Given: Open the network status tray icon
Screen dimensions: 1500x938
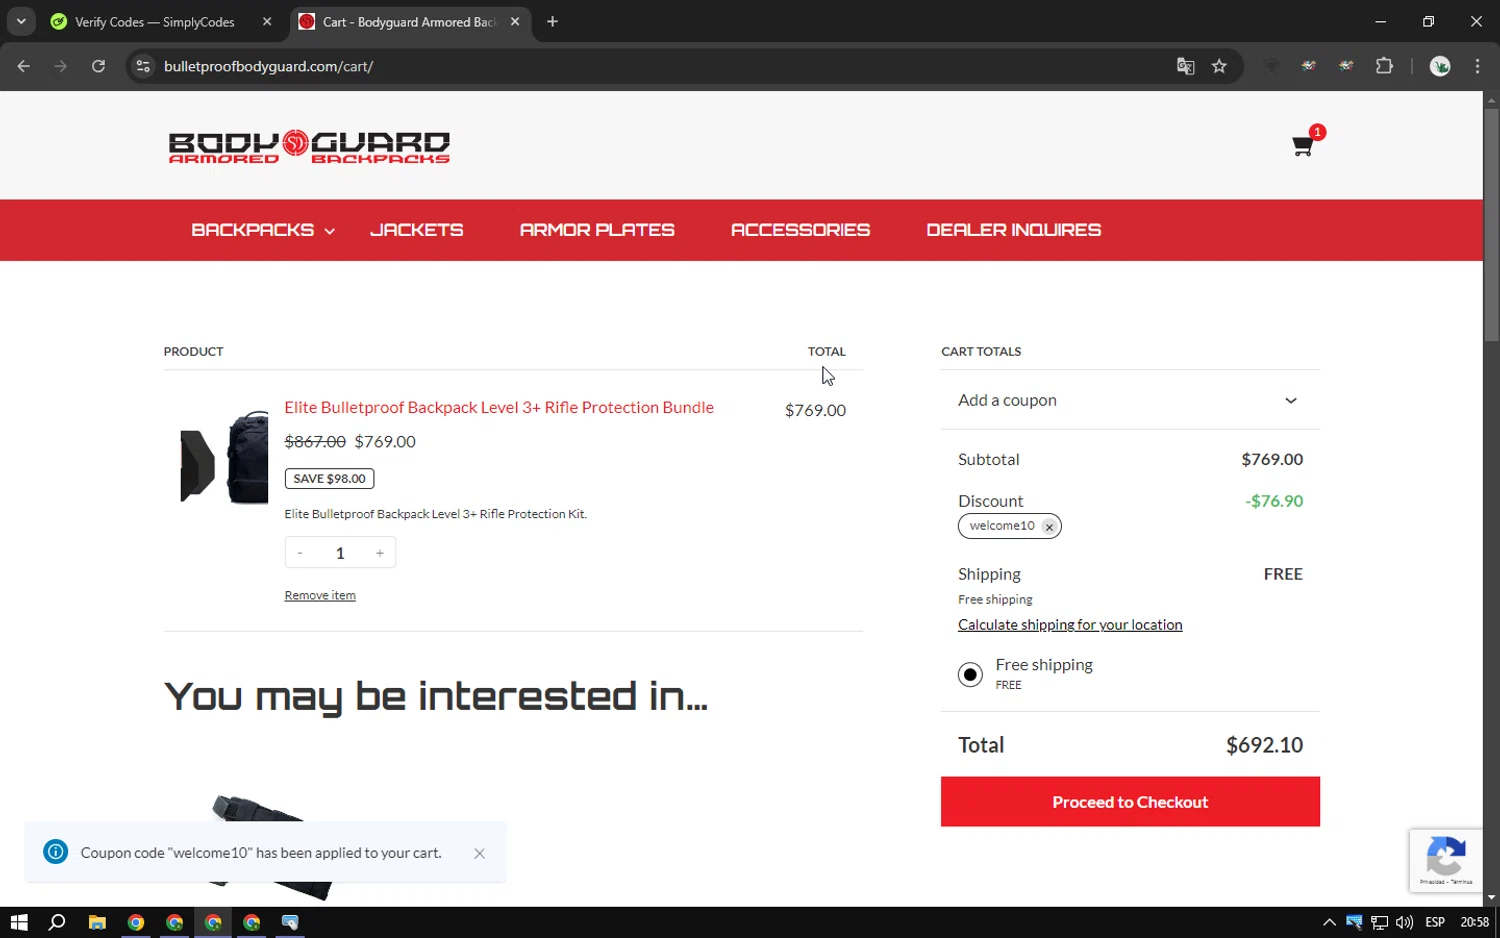Looking at the screenshot, I should tap(1379, 922).
